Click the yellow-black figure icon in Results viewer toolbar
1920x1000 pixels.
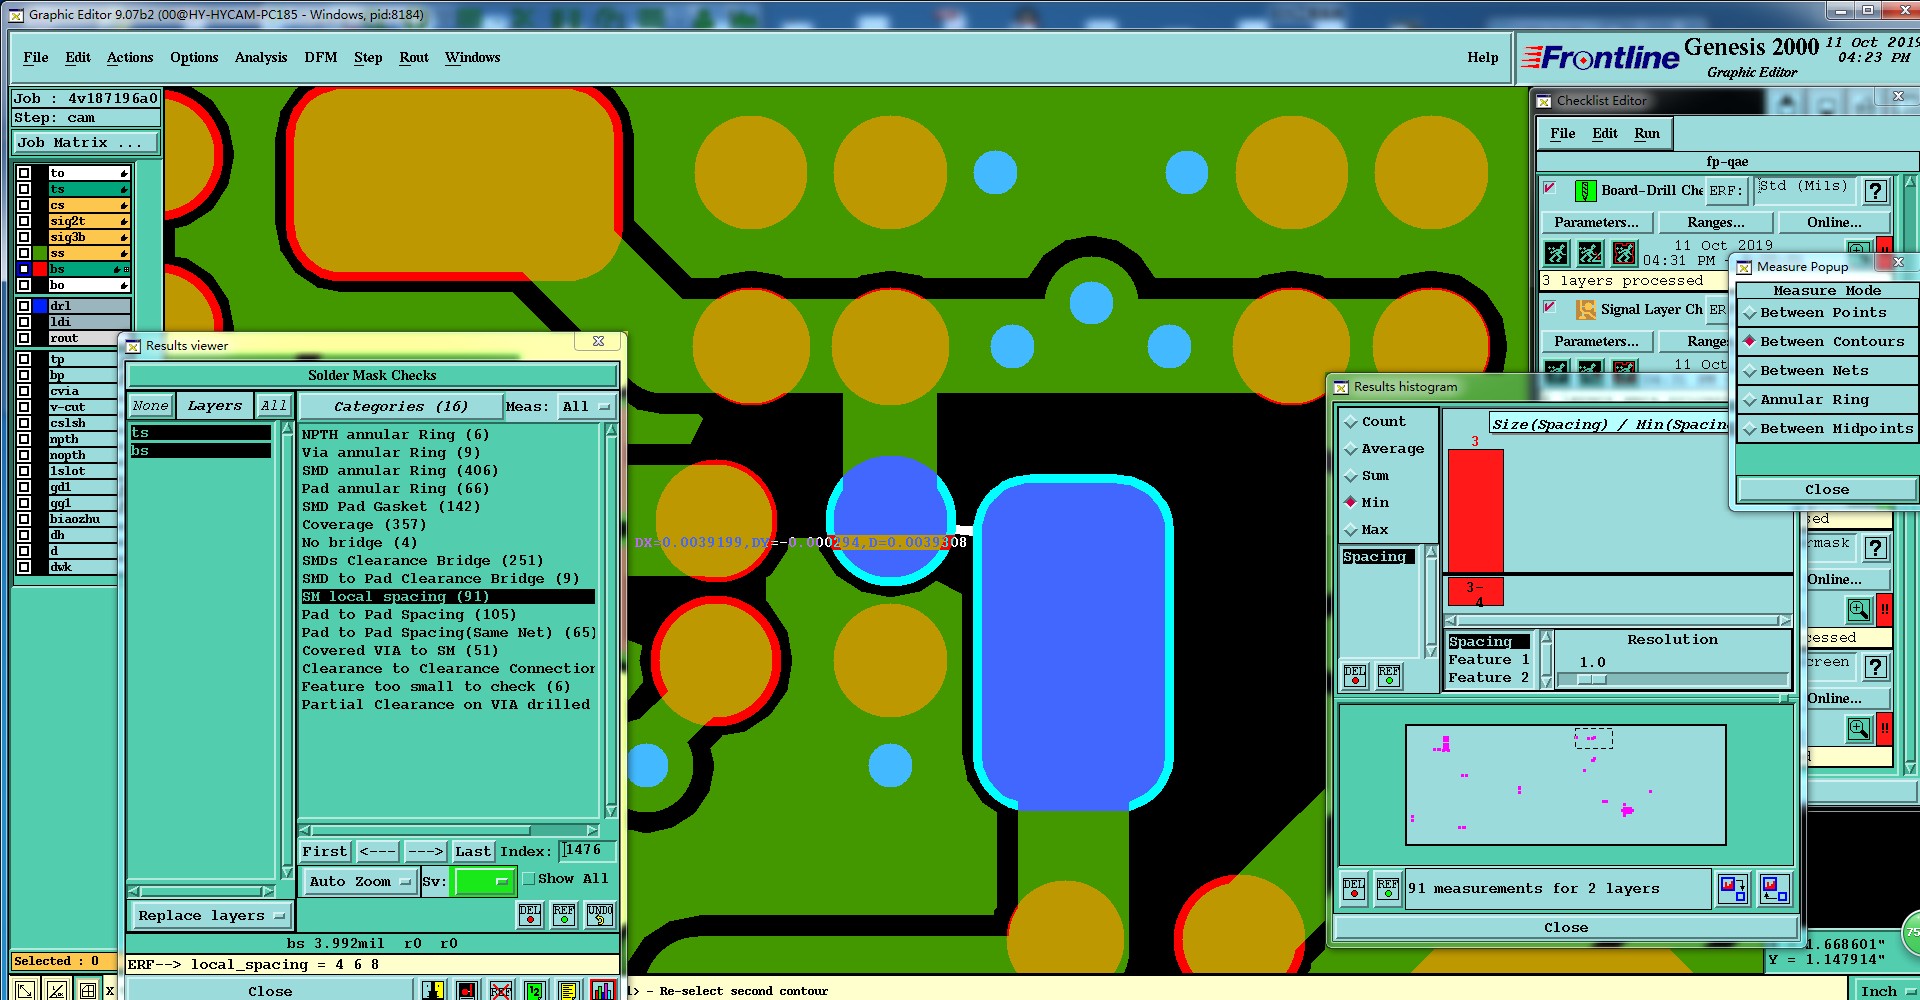coord(433,990)
